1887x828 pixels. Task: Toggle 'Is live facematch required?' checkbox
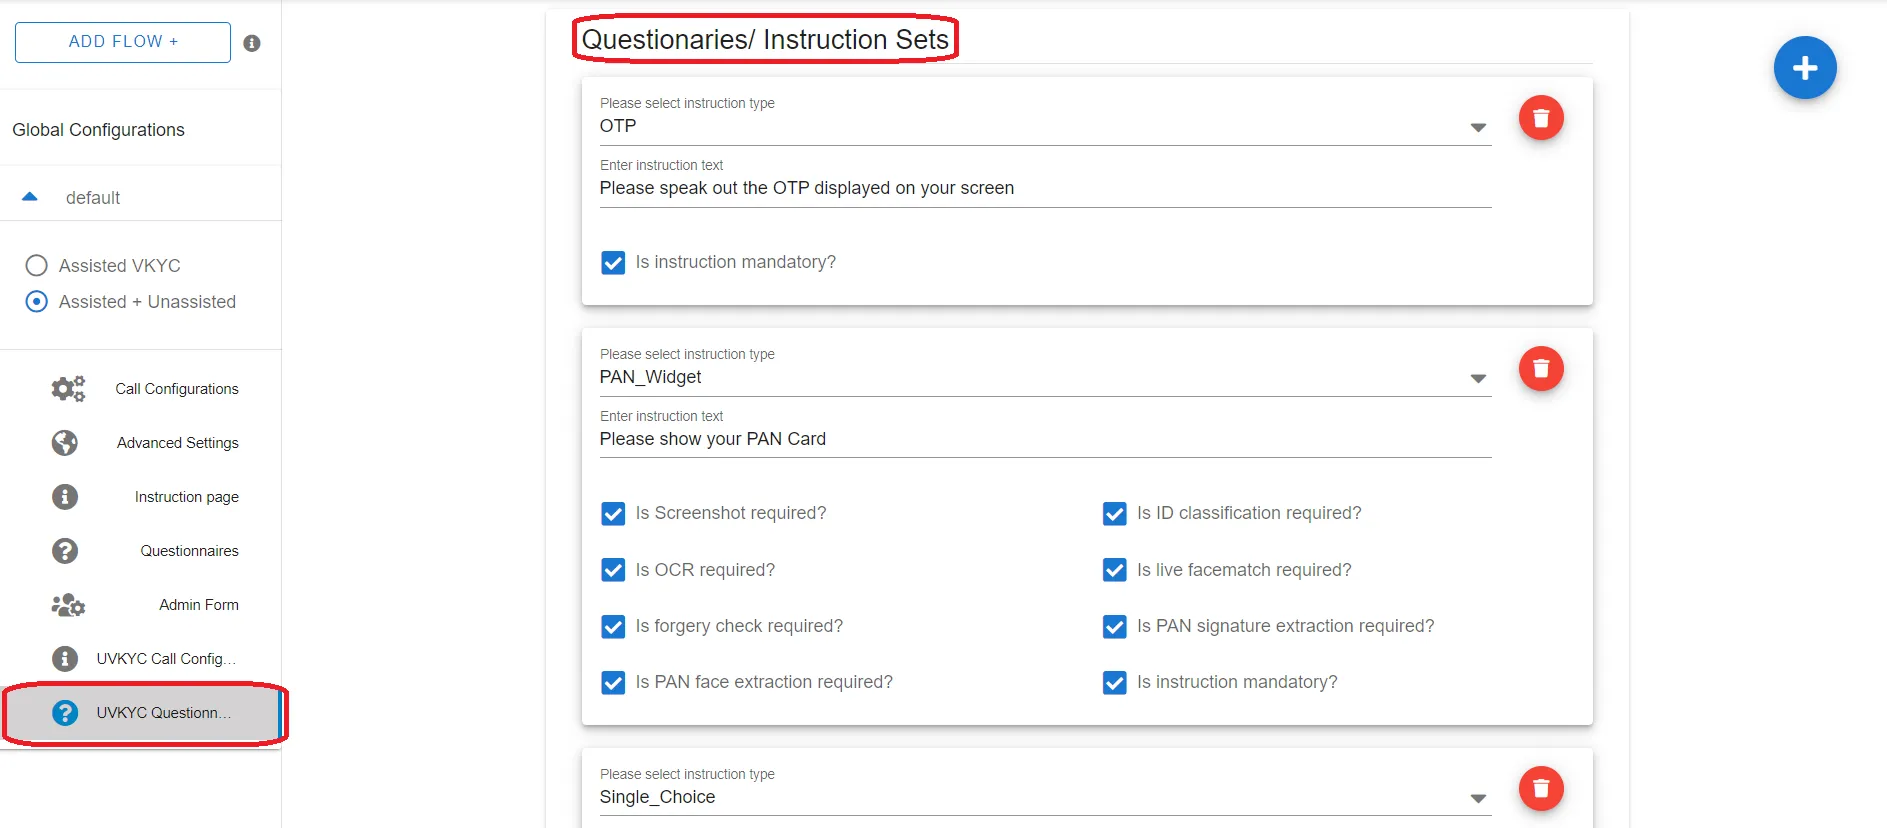click(1114, 570)
